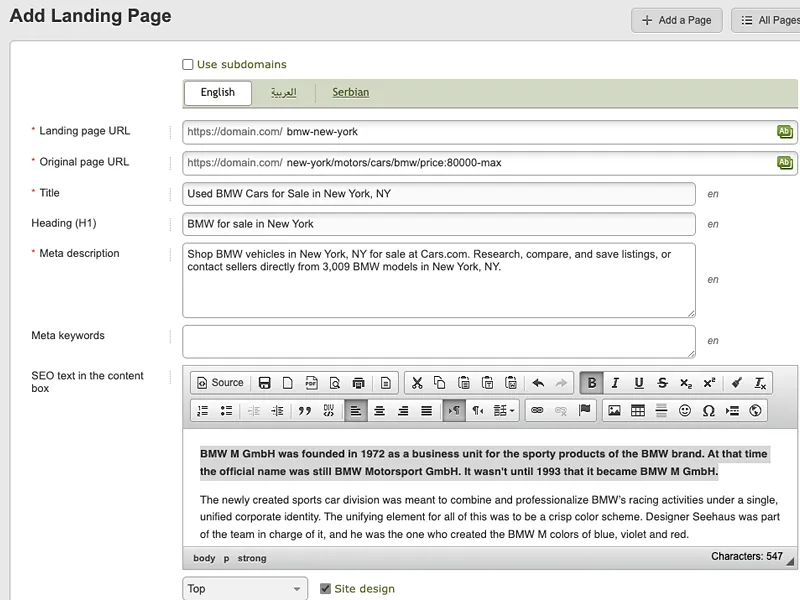Open the Templates icon
This screenshot has width=800, height=600.
[x=386, y=383]
